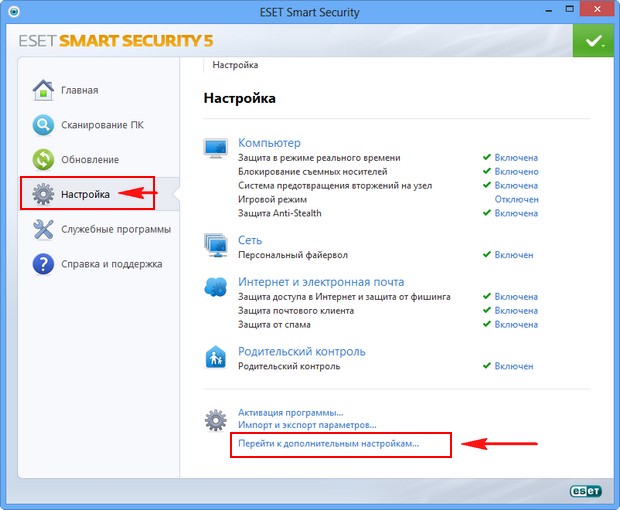
Task: Open the Сеть settings heading
Action: 250,240
